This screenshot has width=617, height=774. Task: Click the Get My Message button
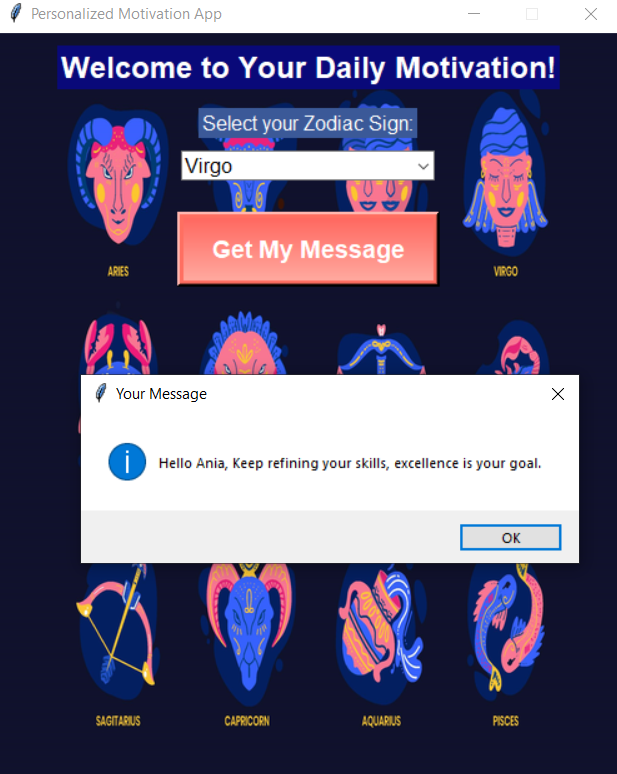pos(308,249)
